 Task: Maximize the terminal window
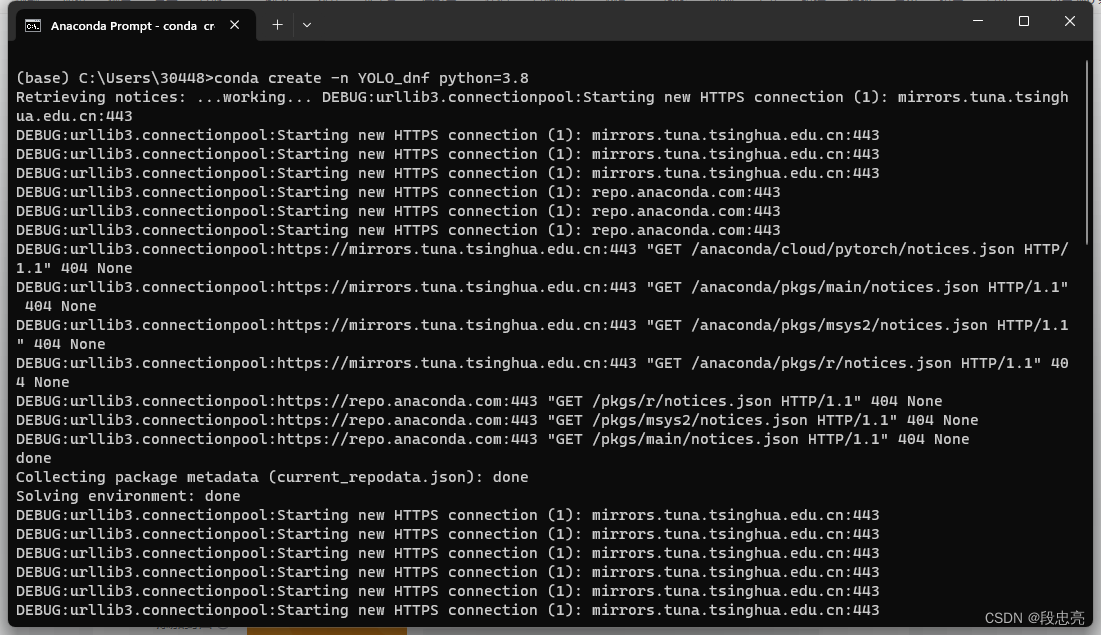[x=1024, y=21]
